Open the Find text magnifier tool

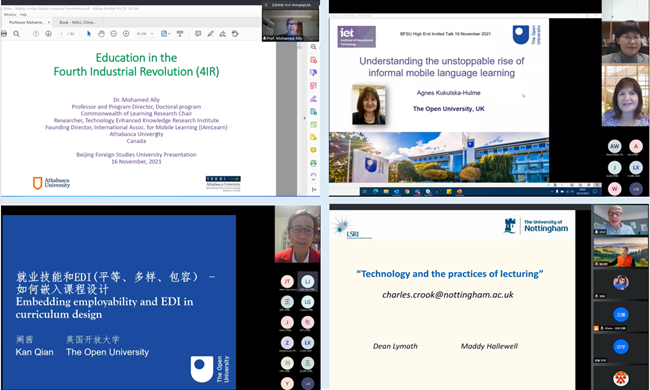point(16,34)
